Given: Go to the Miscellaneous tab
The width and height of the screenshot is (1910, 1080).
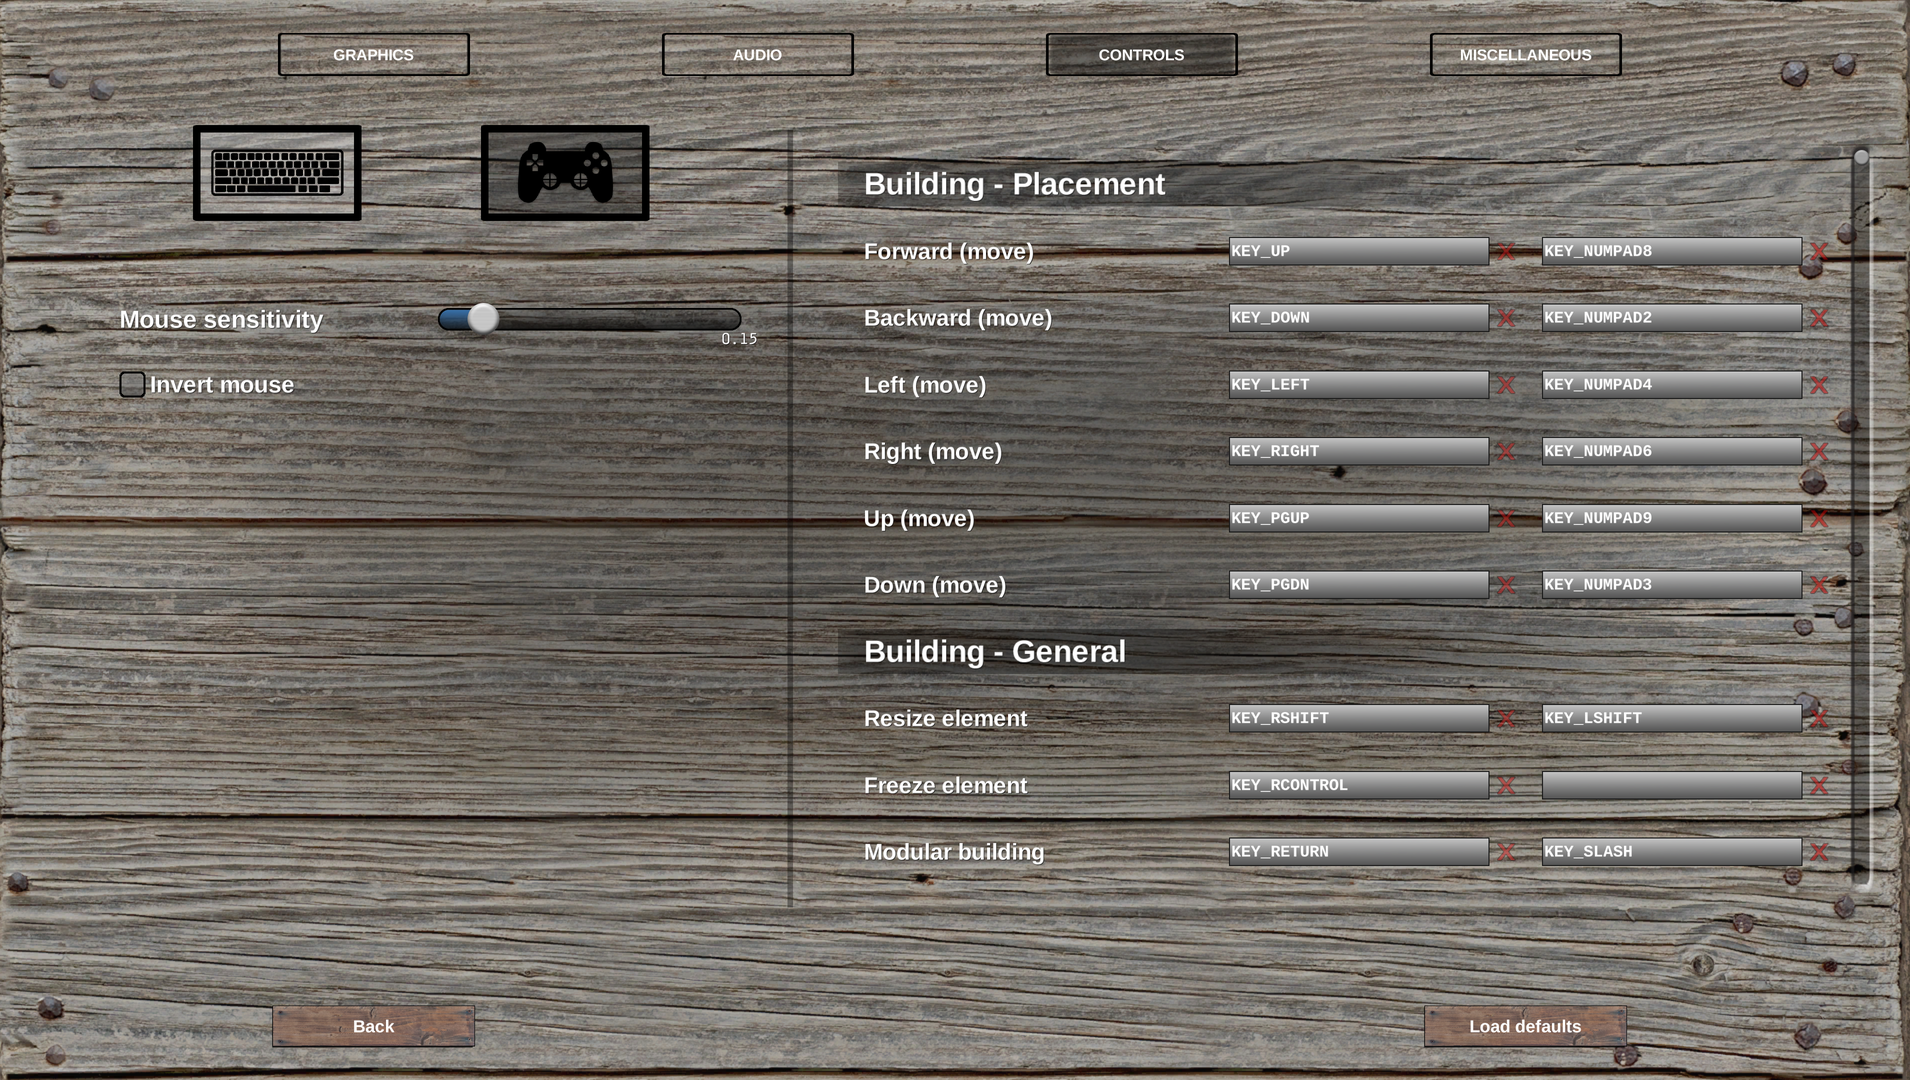Looking at the screenshot, I should [x=1525, y=55].
